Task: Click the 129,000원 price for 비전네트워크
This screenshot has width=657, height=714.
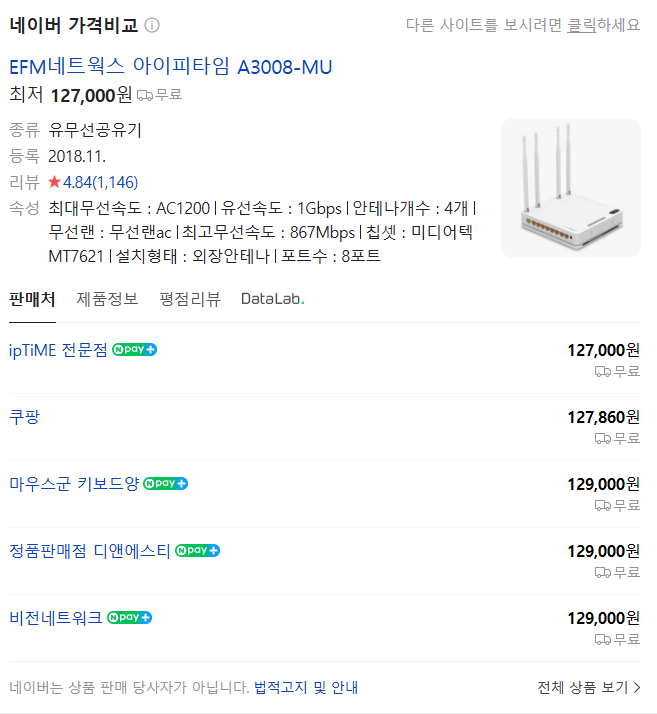Action: 603,618
